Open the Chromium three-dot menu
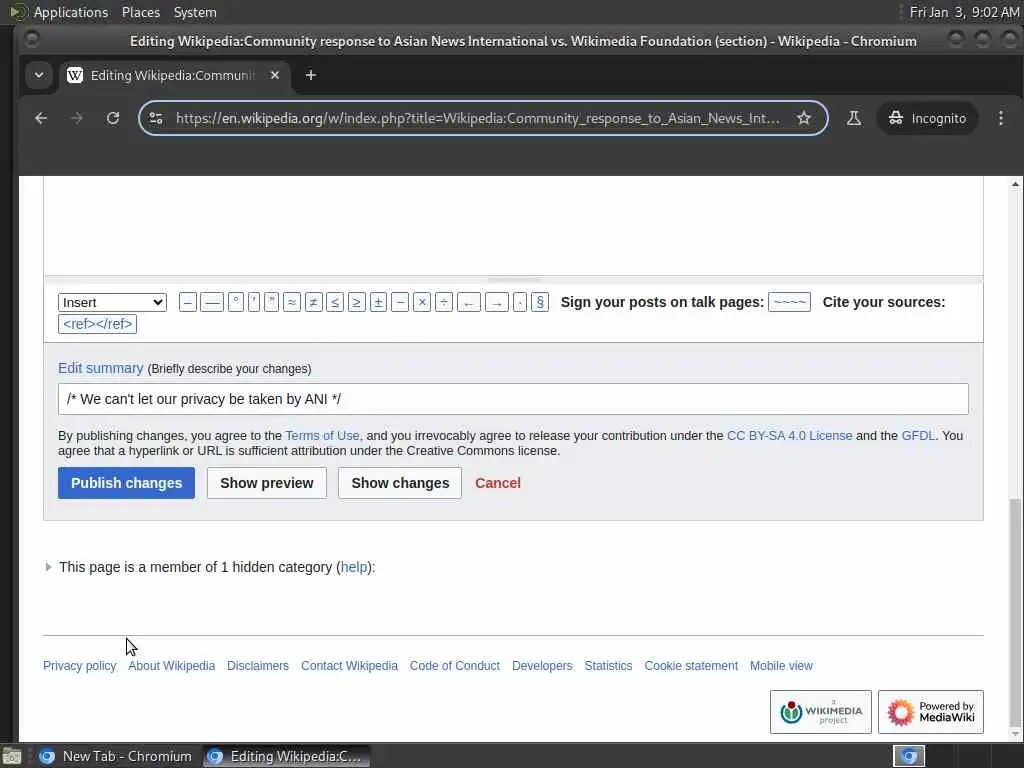 [1001, 118]
